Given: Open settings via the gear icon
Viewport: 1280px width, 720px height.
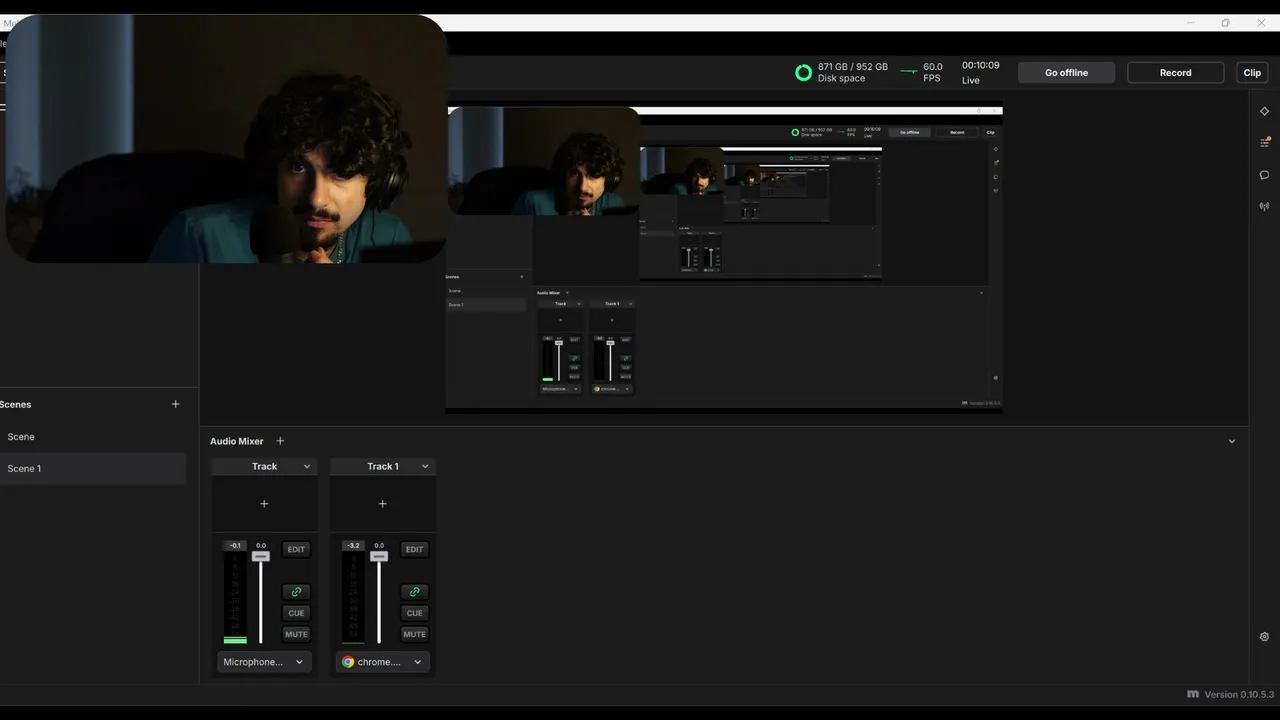Looking at the screenshot, I should point(1264,637).
